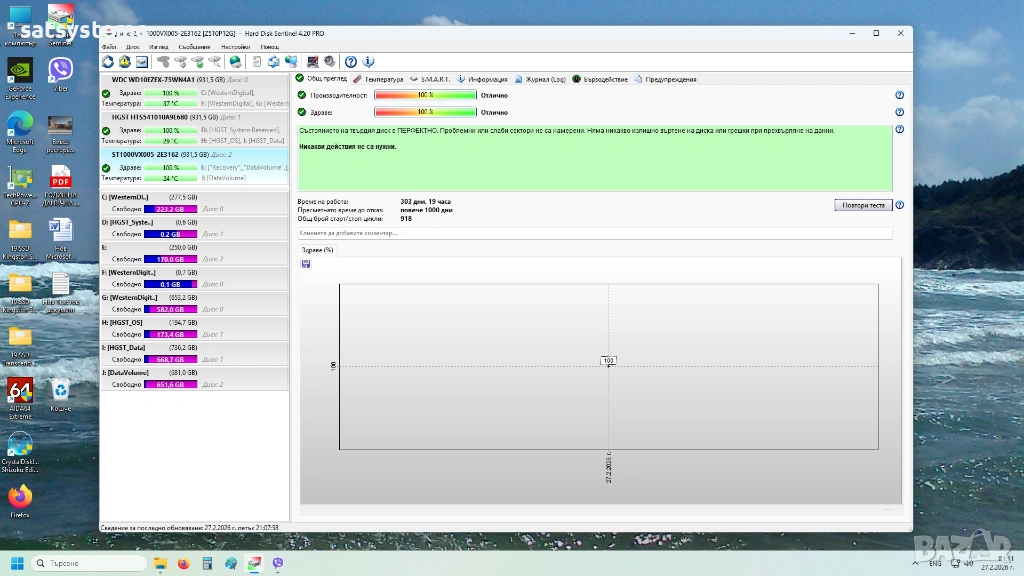Click the comment input field below statistics
This screenshot has width=1024, height=576.
coord(595,233)
